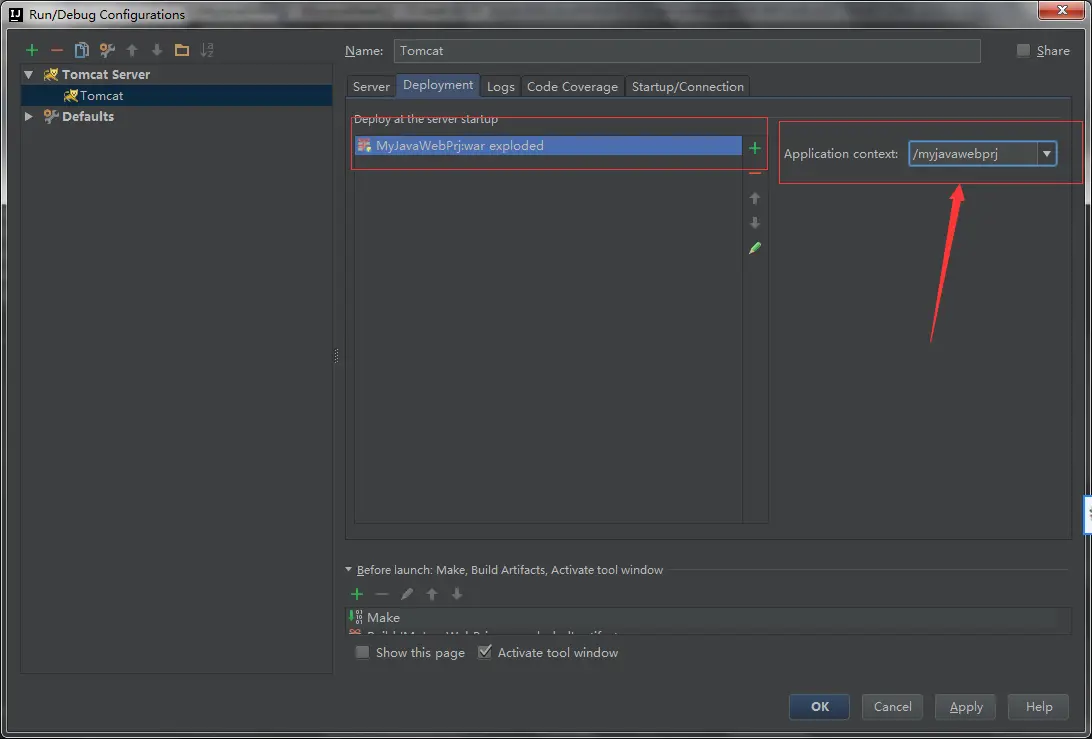Image resolution: width=1092 pixels, height=739 pixels.
Task: Select Tomcat configuration in tree
Action: [176, 95]
